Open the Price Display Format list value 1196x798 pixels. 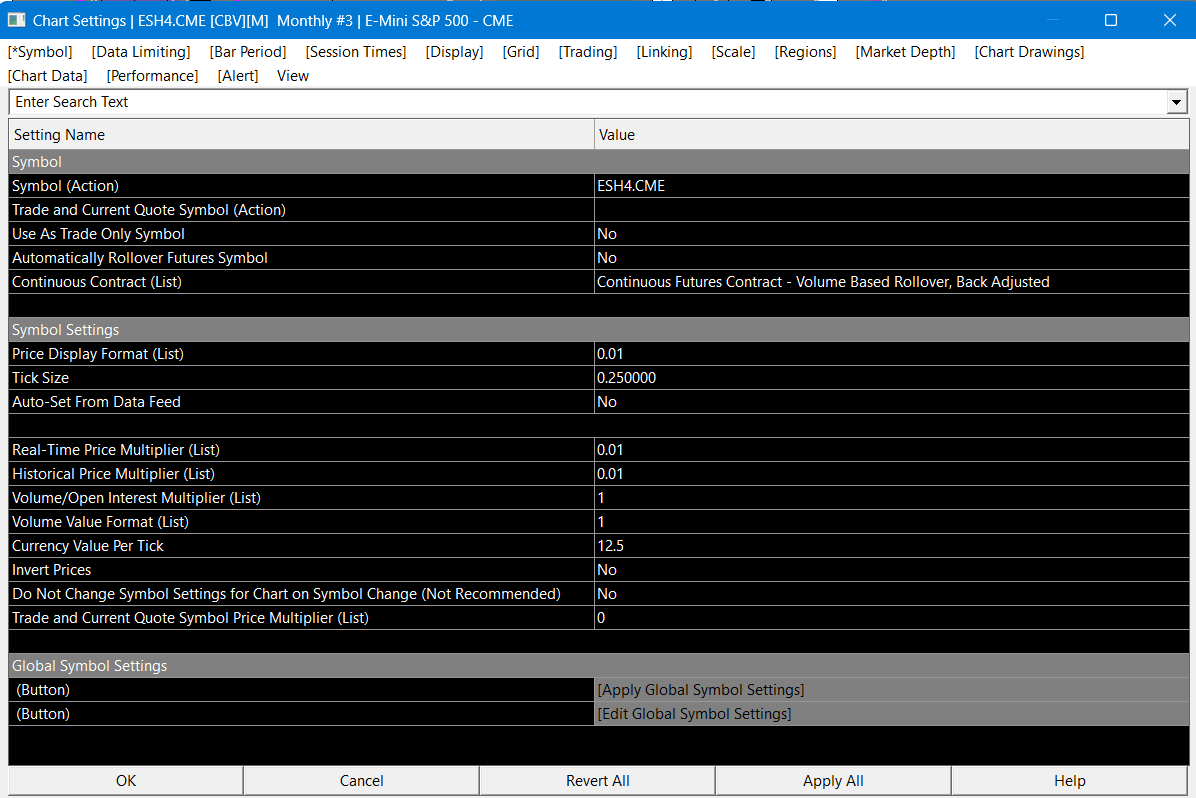[891, 354]
